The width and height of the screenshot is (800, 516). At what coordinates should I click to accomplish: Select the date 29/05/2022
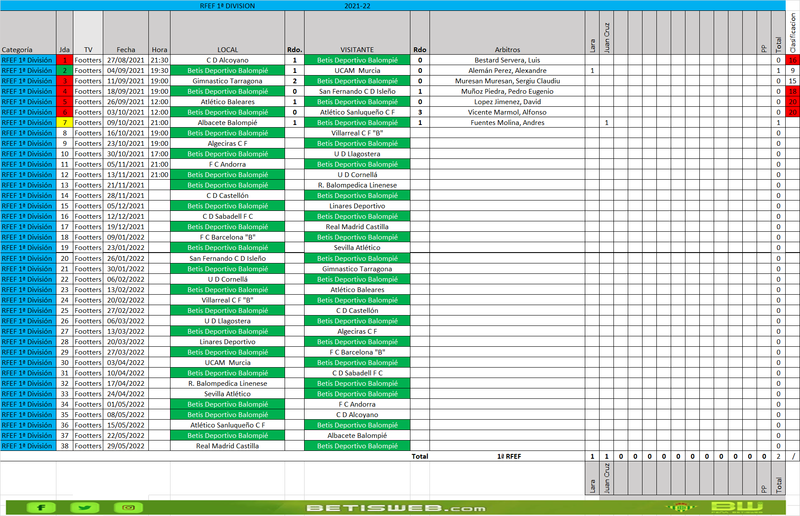coord(126,446)
